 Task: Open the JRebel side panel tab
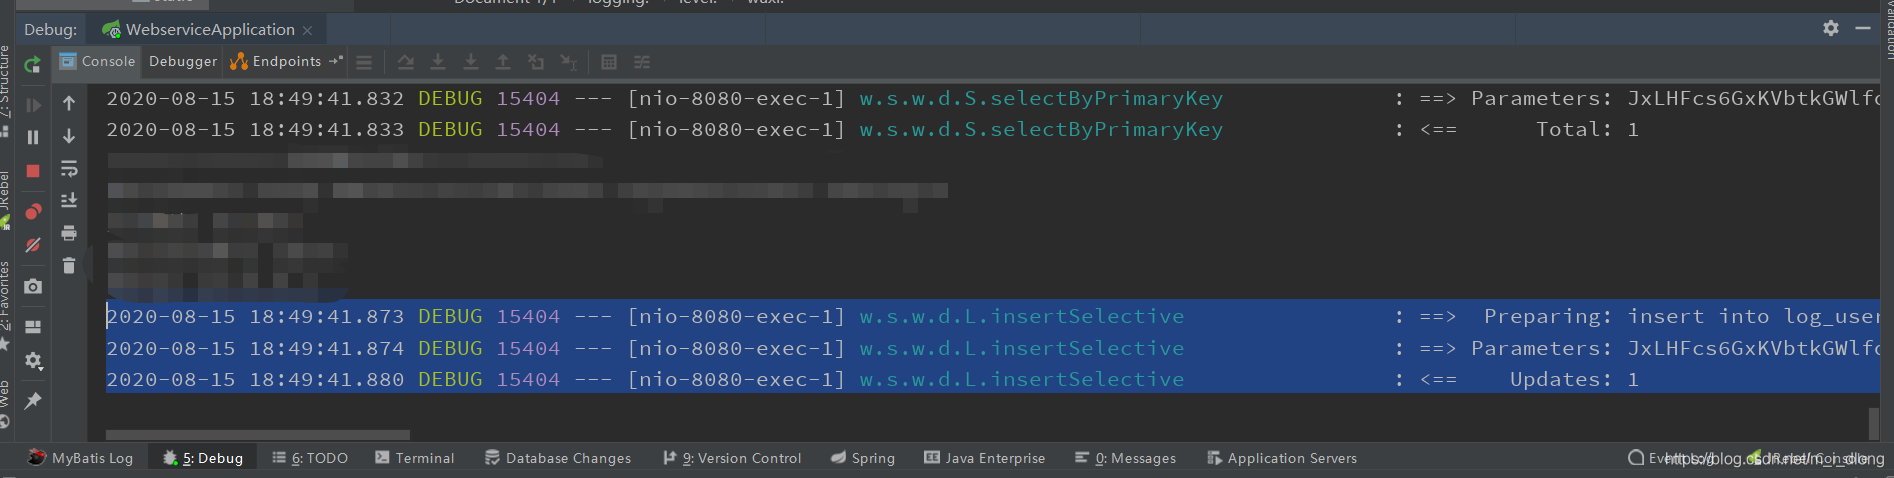[6, 200]
